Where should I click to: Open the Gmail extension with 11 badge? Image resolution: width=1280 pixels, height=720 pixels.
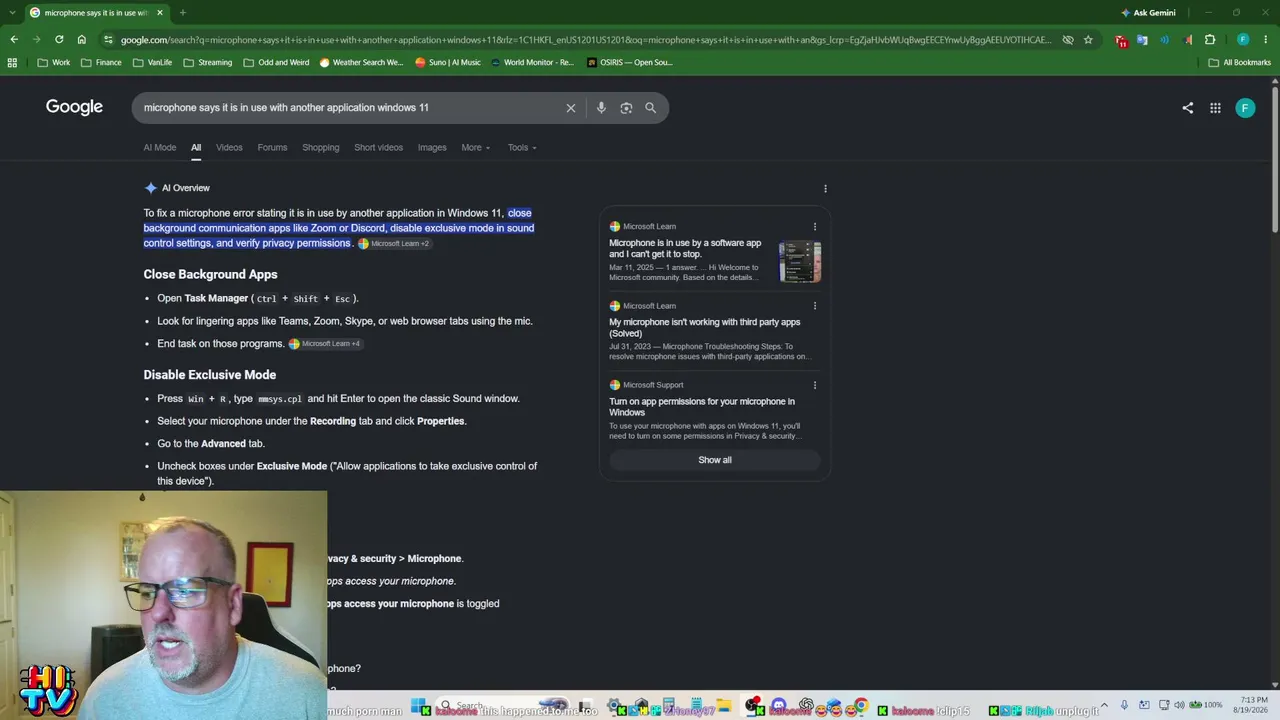(x=1121, y=40)
